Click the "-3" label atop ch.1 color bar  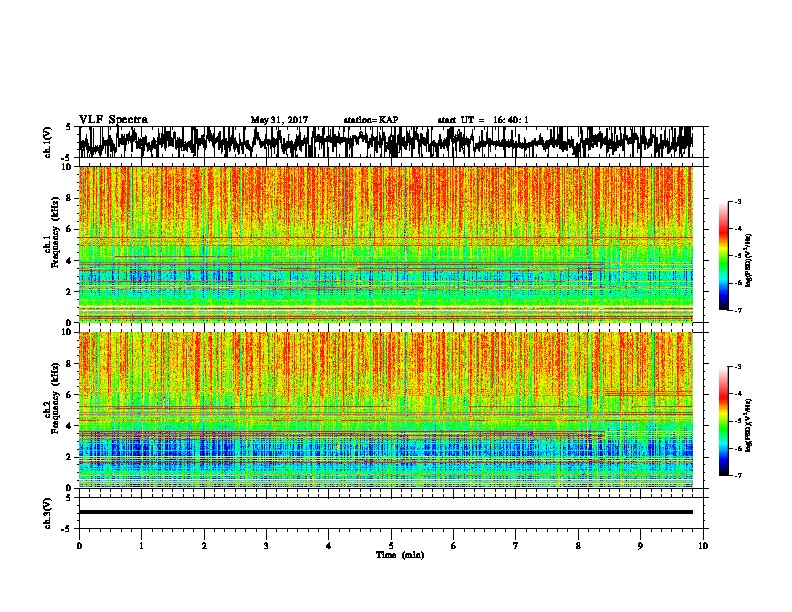[738, 202]
